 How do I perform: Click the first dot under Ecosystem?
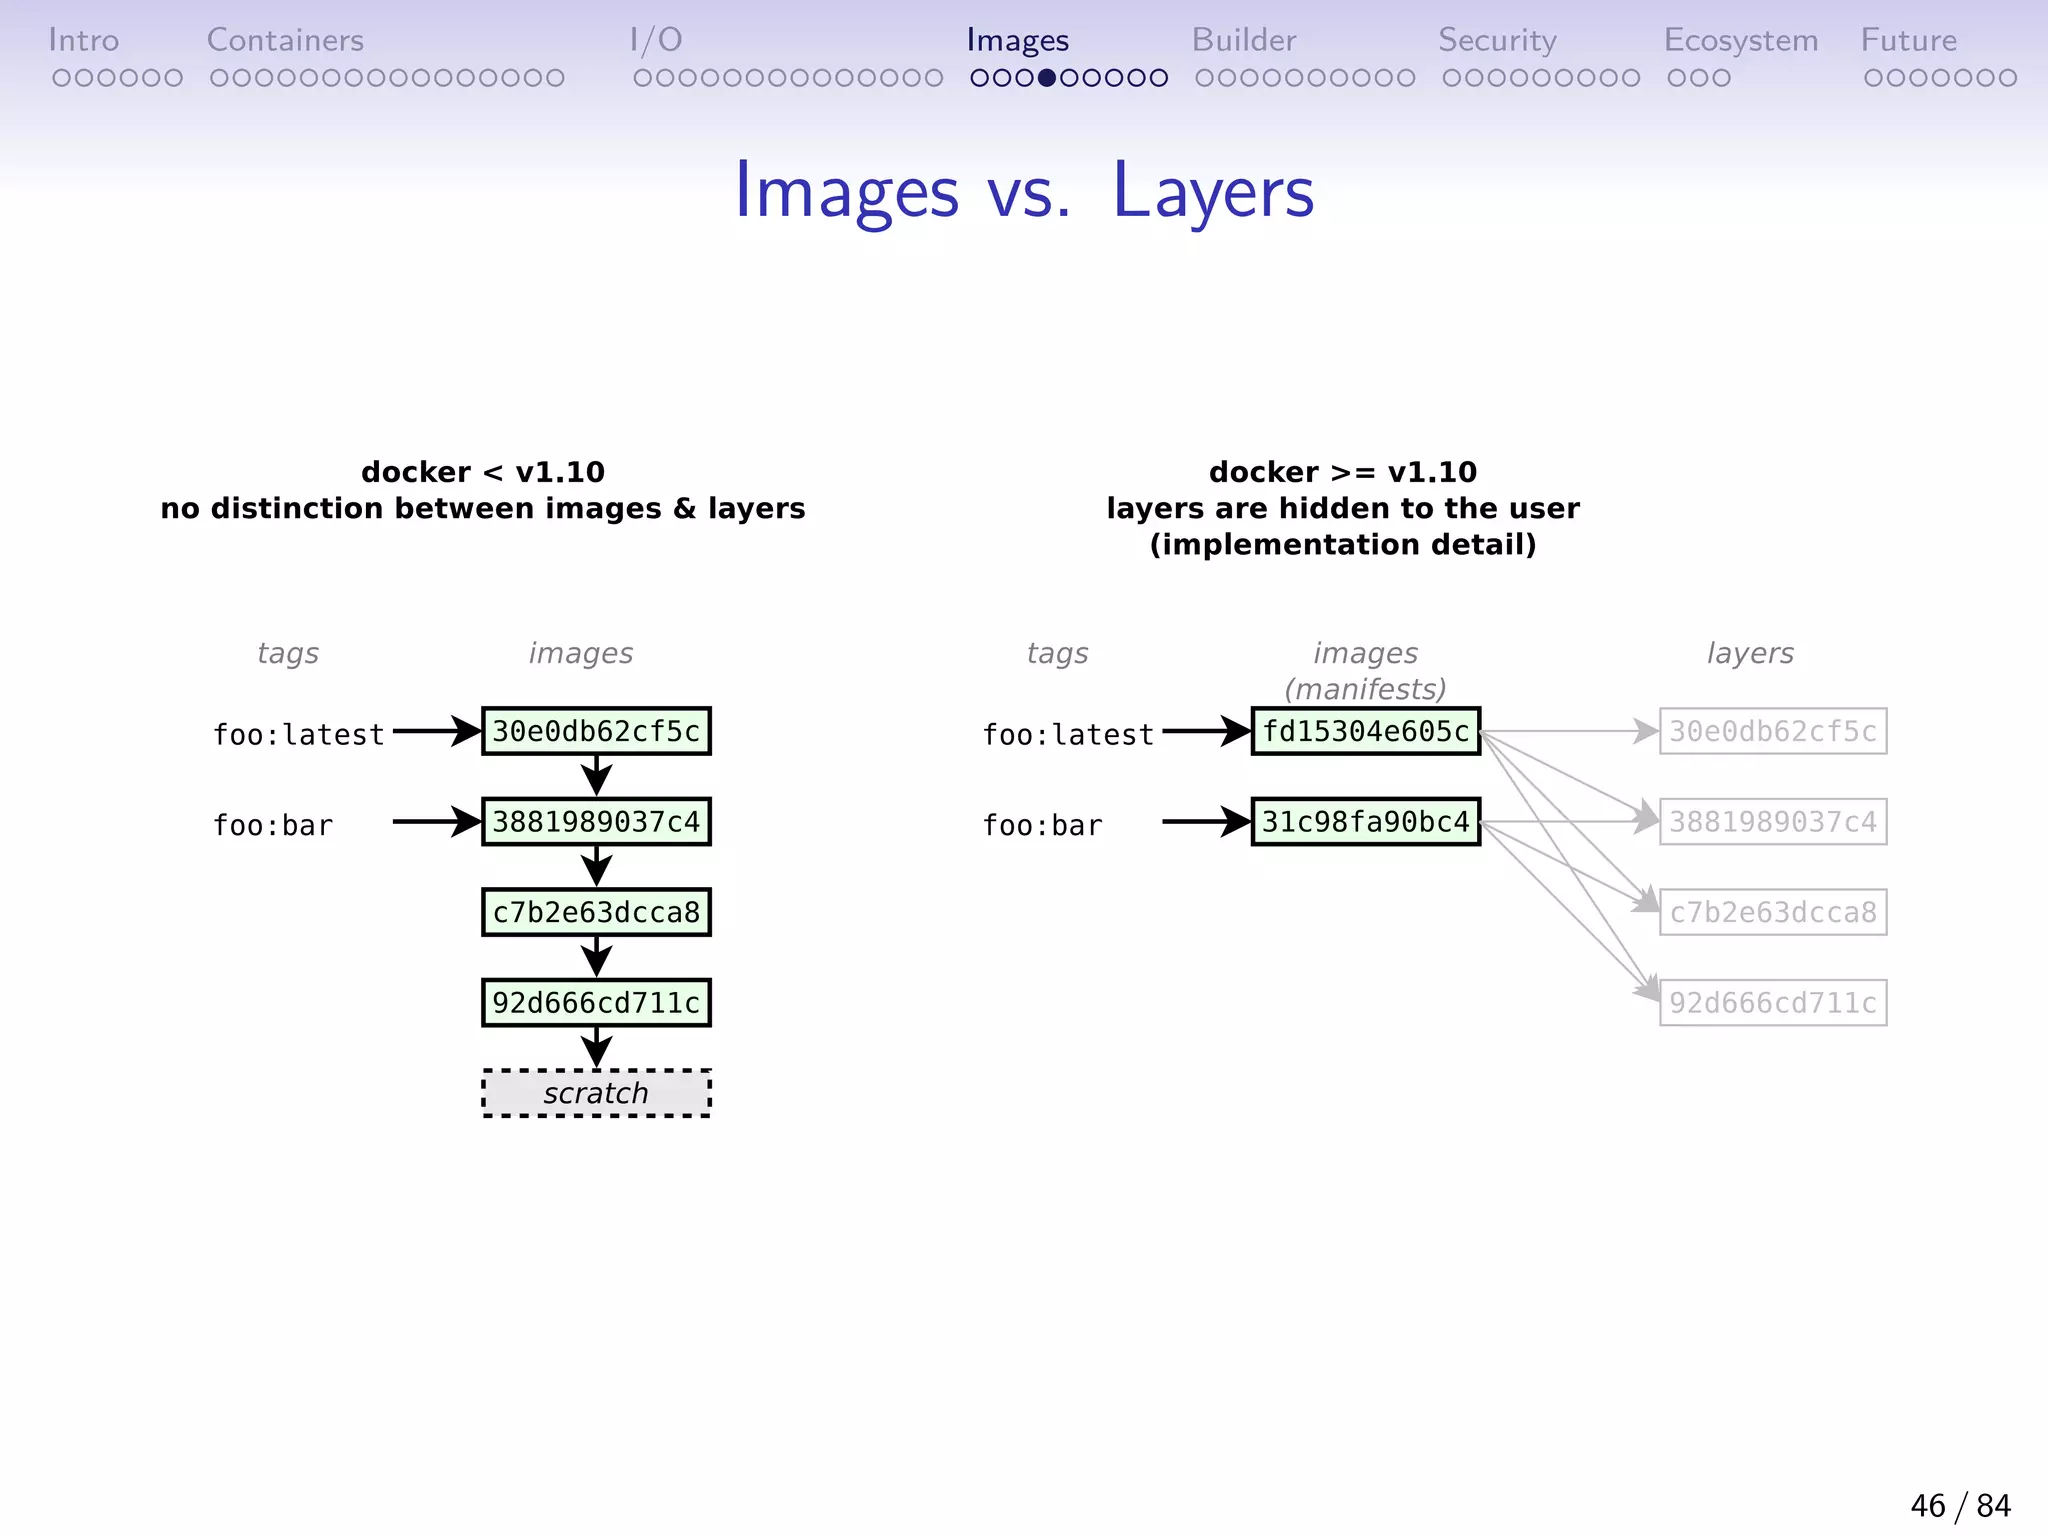click(x=1677, y=78)
